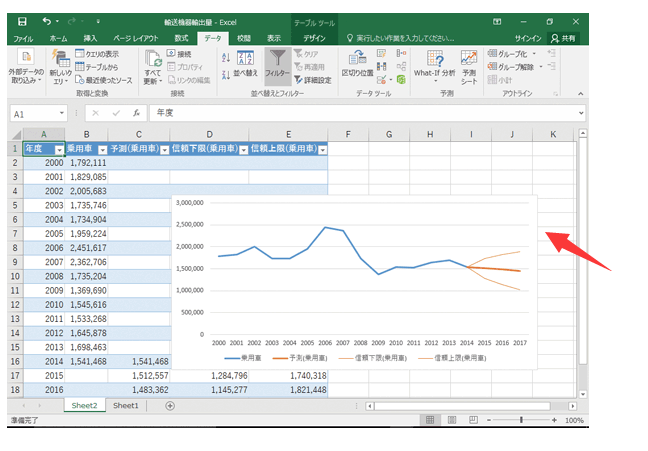Image resolution: width=648 pixels, height=451 pixels.
Task: Open the 乗用車 column filter dropdown
Action: click(102, 150)
